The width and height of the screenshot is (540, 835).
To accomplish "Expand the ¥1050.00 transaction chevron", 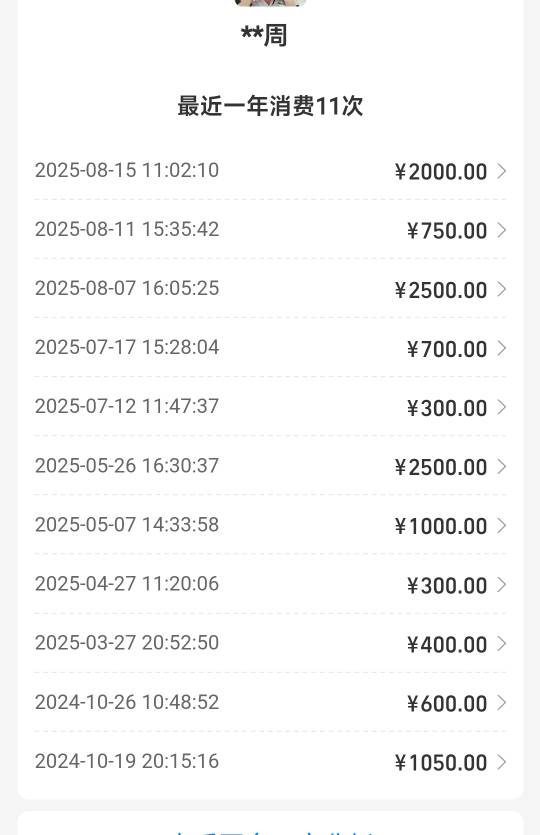I will [501, 762].
